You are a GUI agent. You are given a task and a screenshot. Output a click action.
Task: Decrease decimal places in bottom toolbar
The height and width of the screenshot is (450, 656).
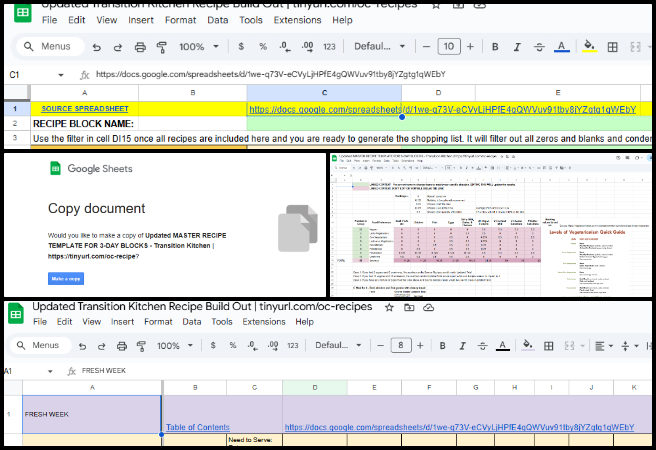[x=252, y=345]
